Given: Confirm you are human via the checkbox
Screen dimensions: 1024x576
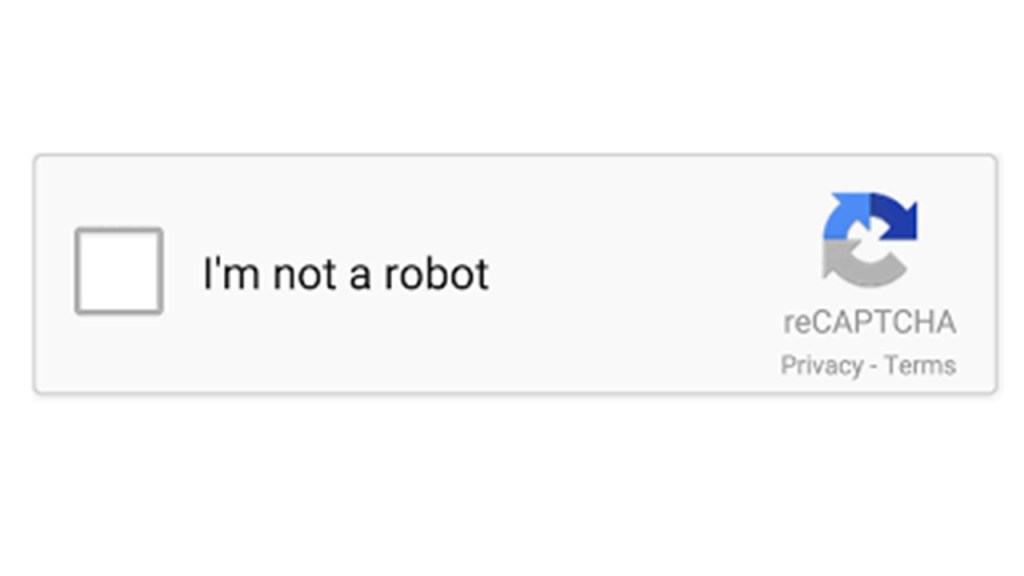Looking at the screenshot, I should [x=118, y=271].
